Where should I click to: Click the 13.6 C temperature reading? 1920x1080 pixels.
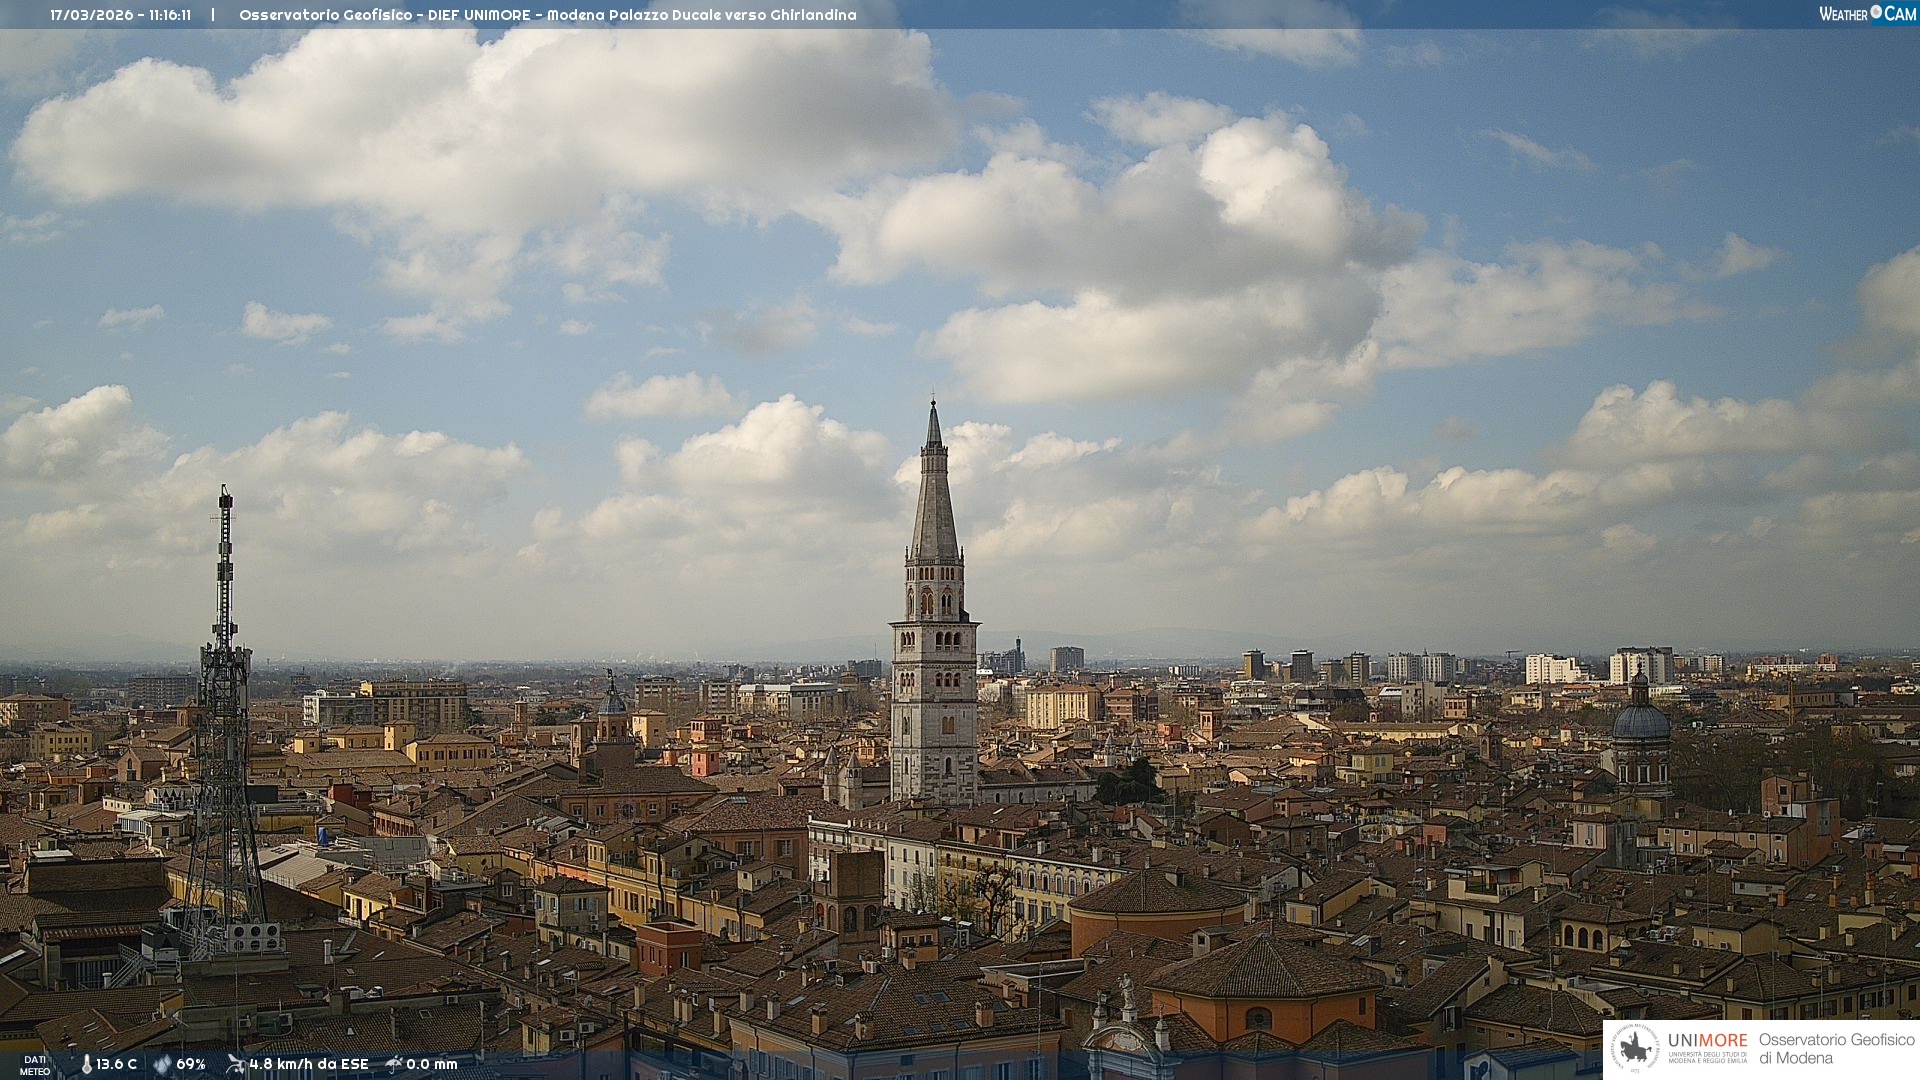point(117,1064)
